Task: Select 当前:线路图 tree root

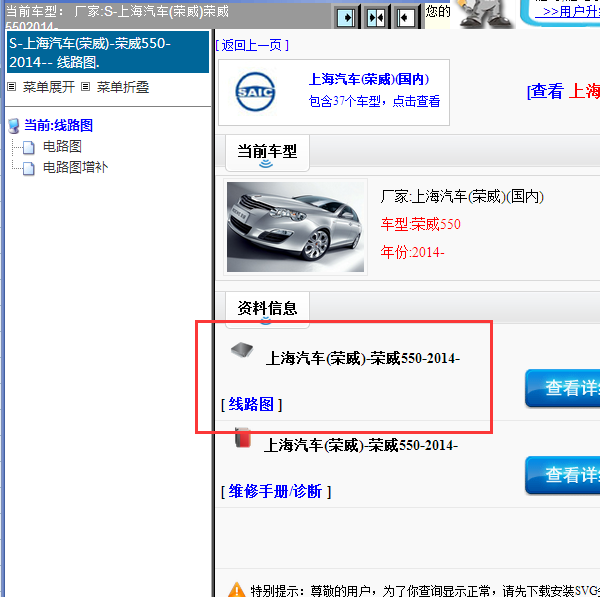Action: click(x=59, y=125)
